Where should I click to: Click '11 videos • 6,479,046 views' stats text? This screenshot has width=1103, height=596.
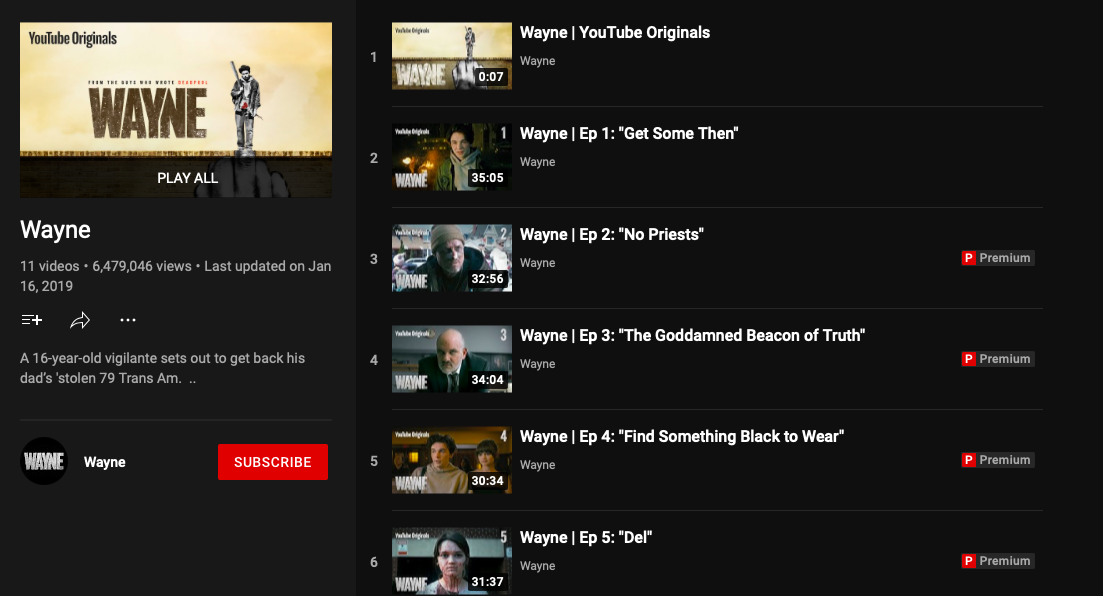click(106, 266)
